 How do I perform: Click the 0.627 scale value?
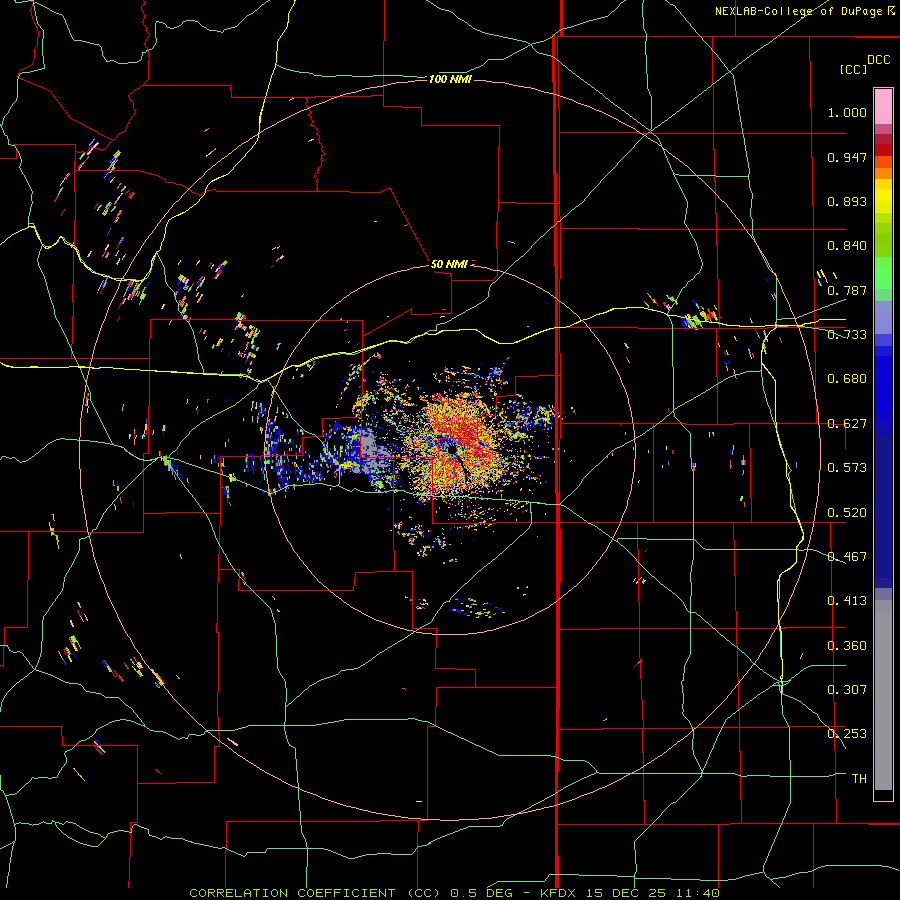click(847, 424)
